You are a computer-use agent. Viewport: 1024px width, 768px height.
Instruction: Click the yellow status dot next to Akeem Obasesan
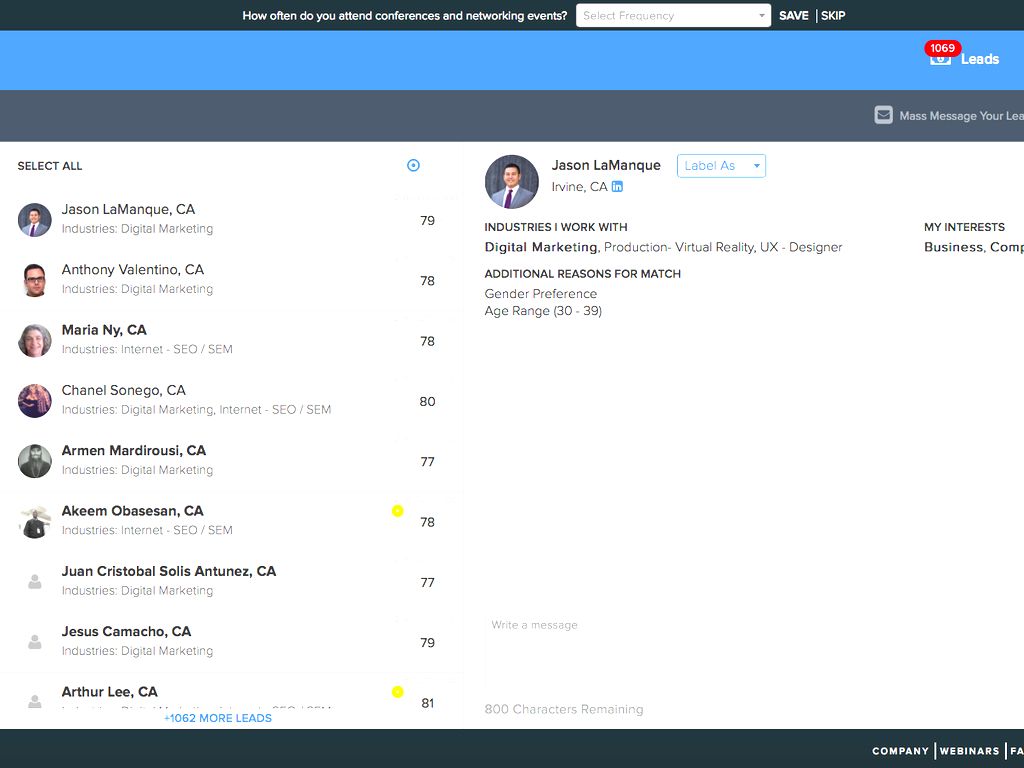tap(397, 511)
